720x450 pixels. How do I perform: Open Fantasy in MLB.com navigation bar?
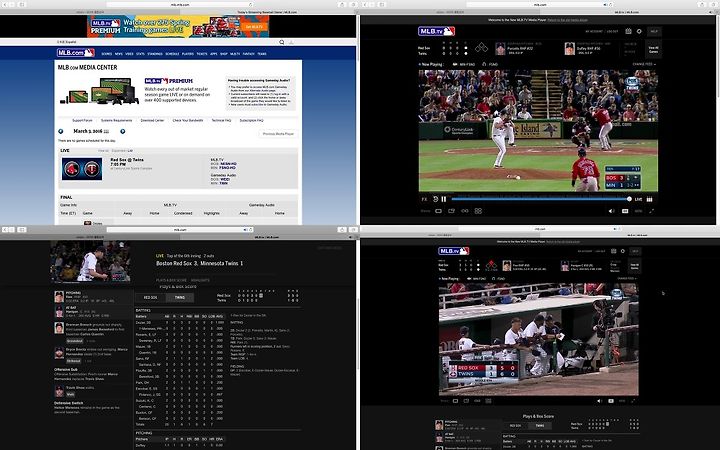(x=248, y=54)
